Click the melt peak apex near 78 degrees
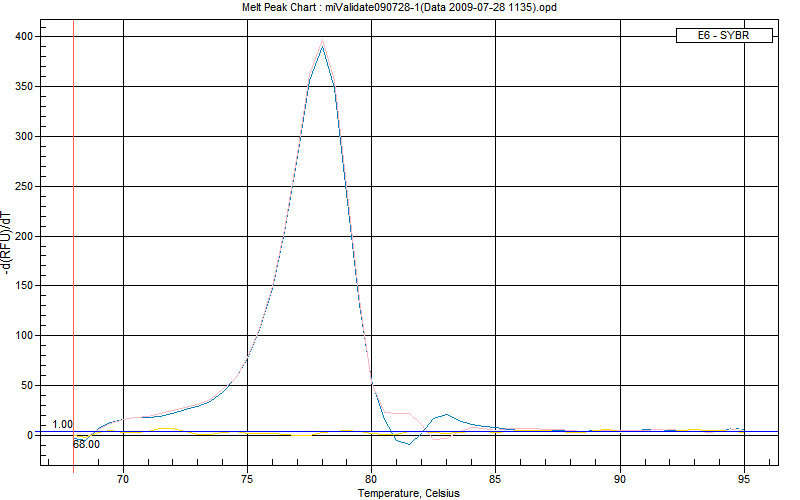 (322, 44)
